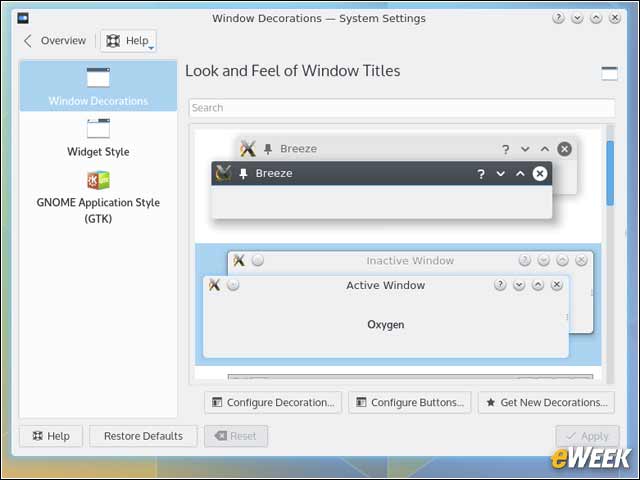
Task: Select the Breeze decoration preview
Action: (x=398, y=185)
